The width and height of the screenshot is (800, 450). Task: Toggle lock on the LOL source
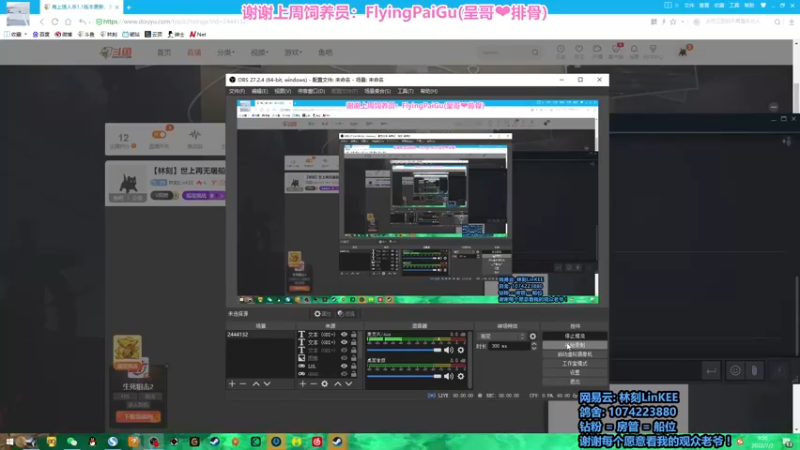(354, 366)
